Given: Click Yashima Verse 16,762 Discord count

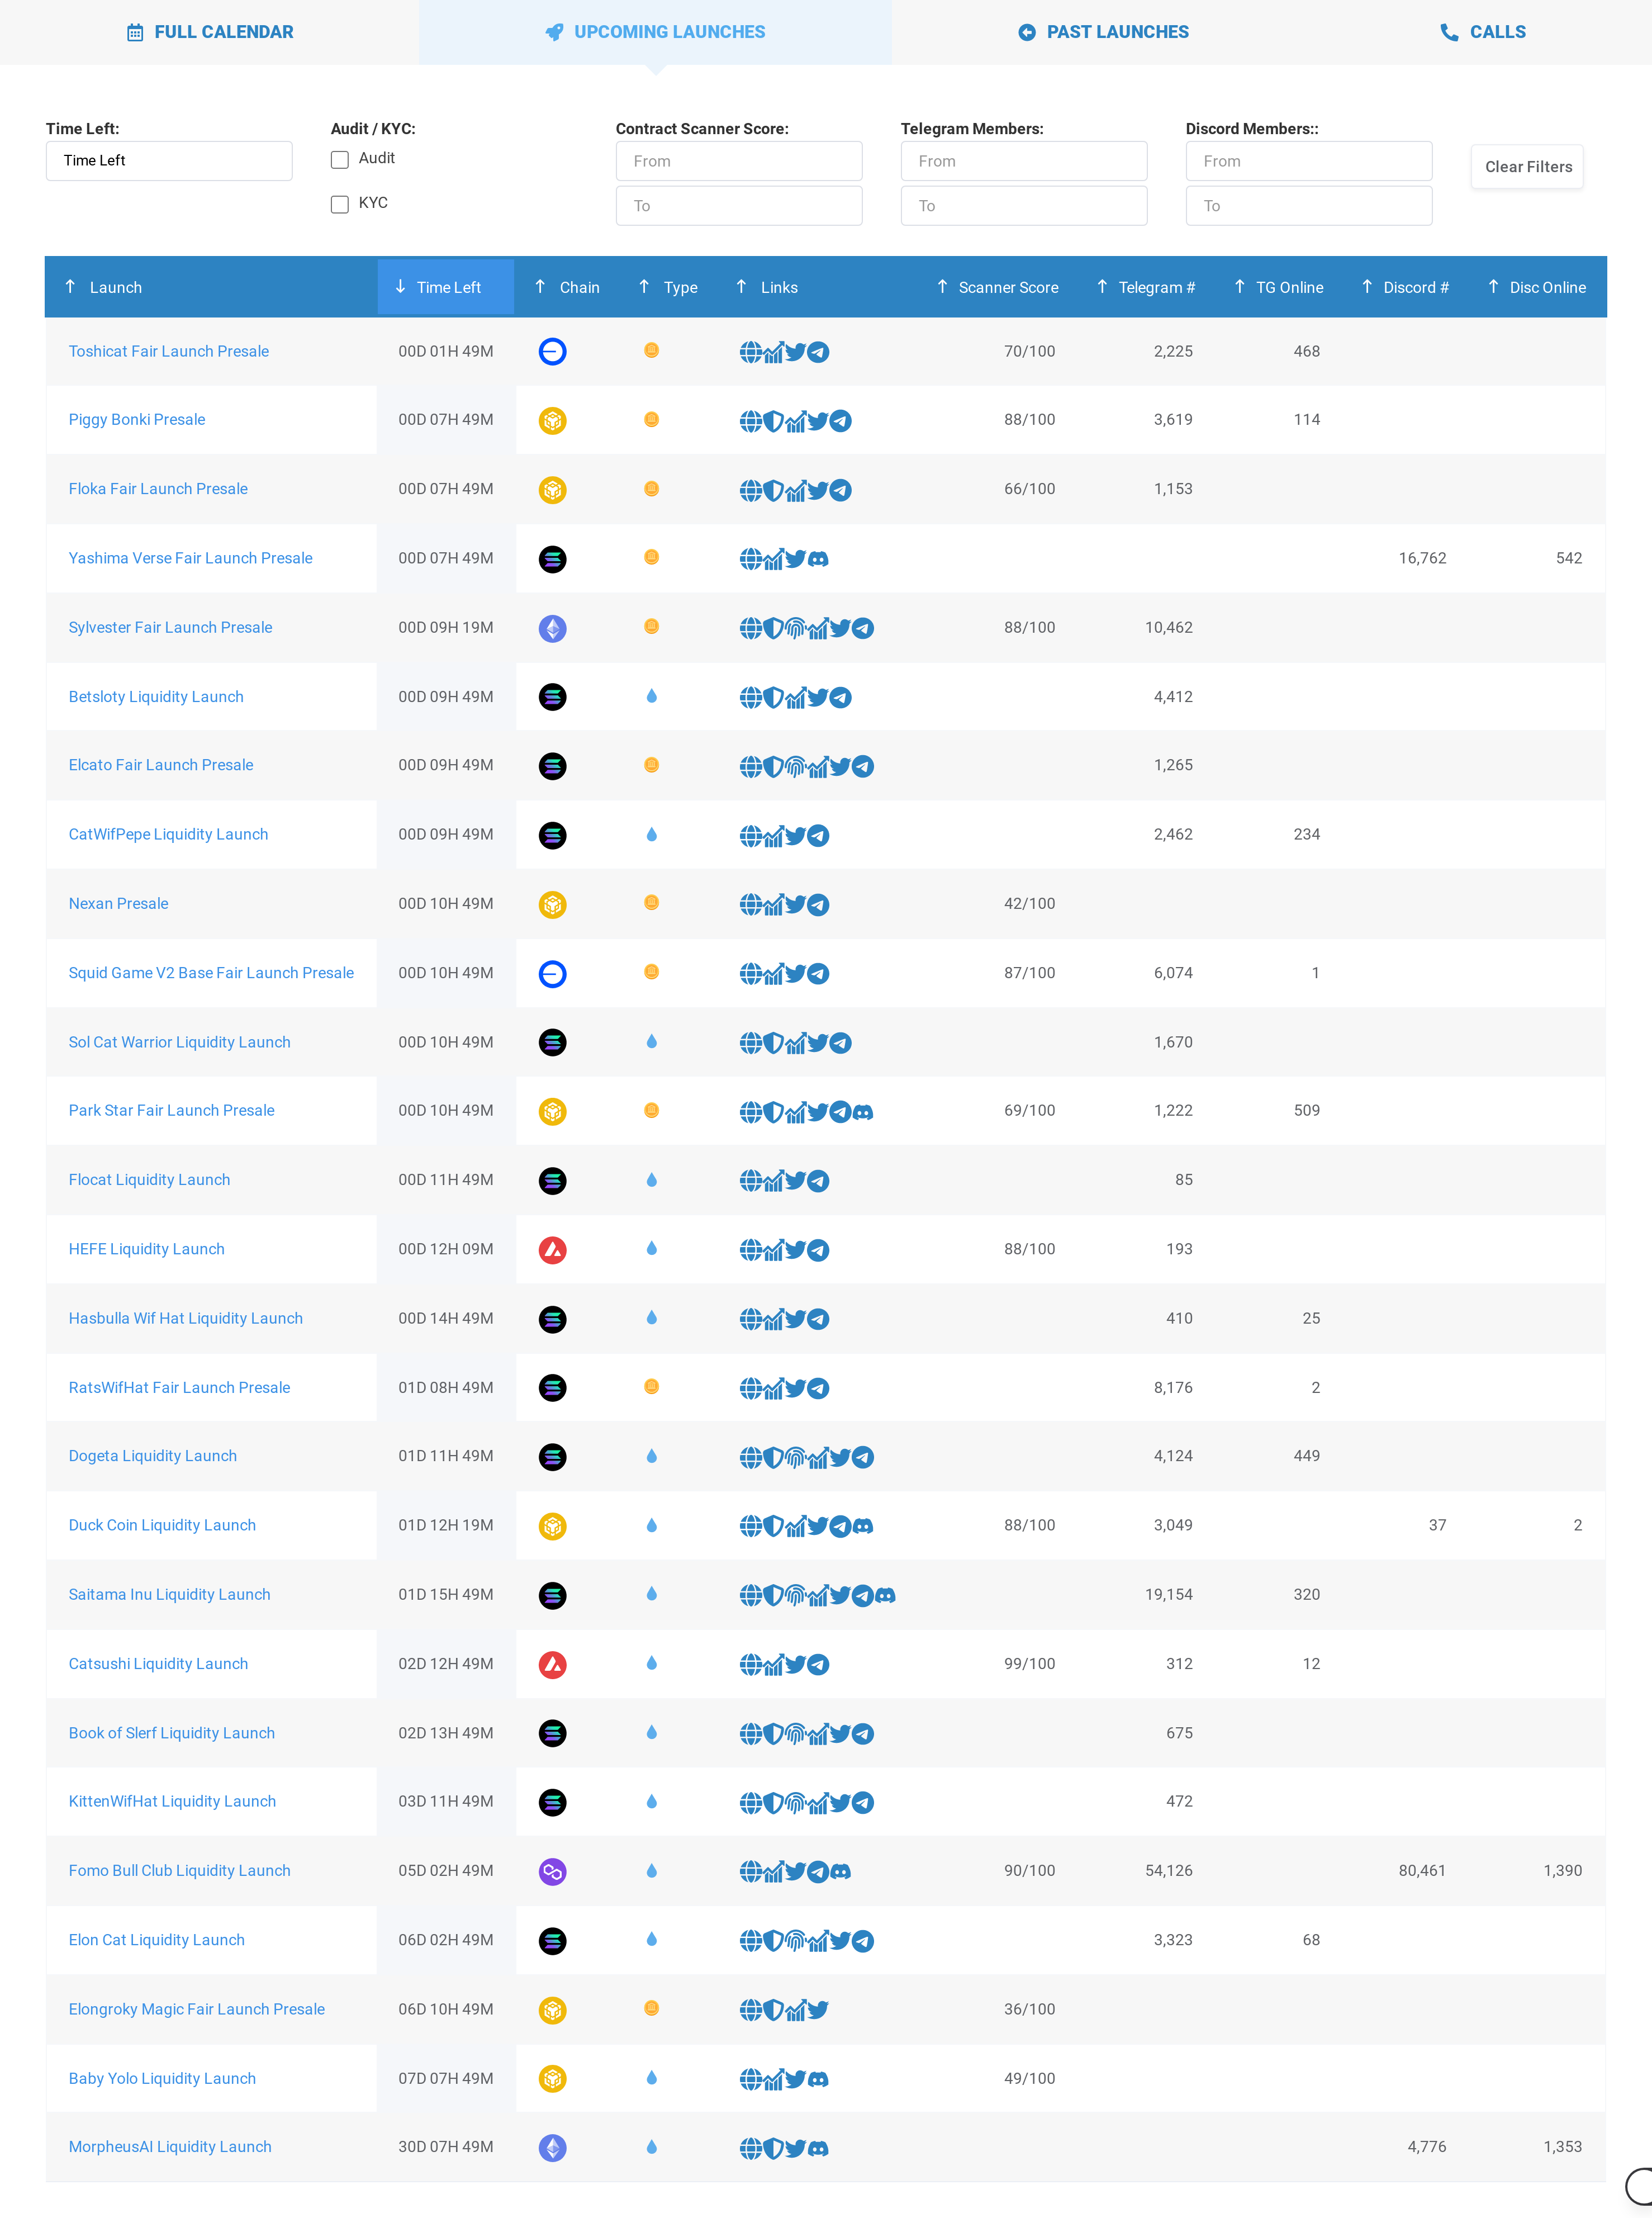Looking at the screenshot, I should 1422,559.
